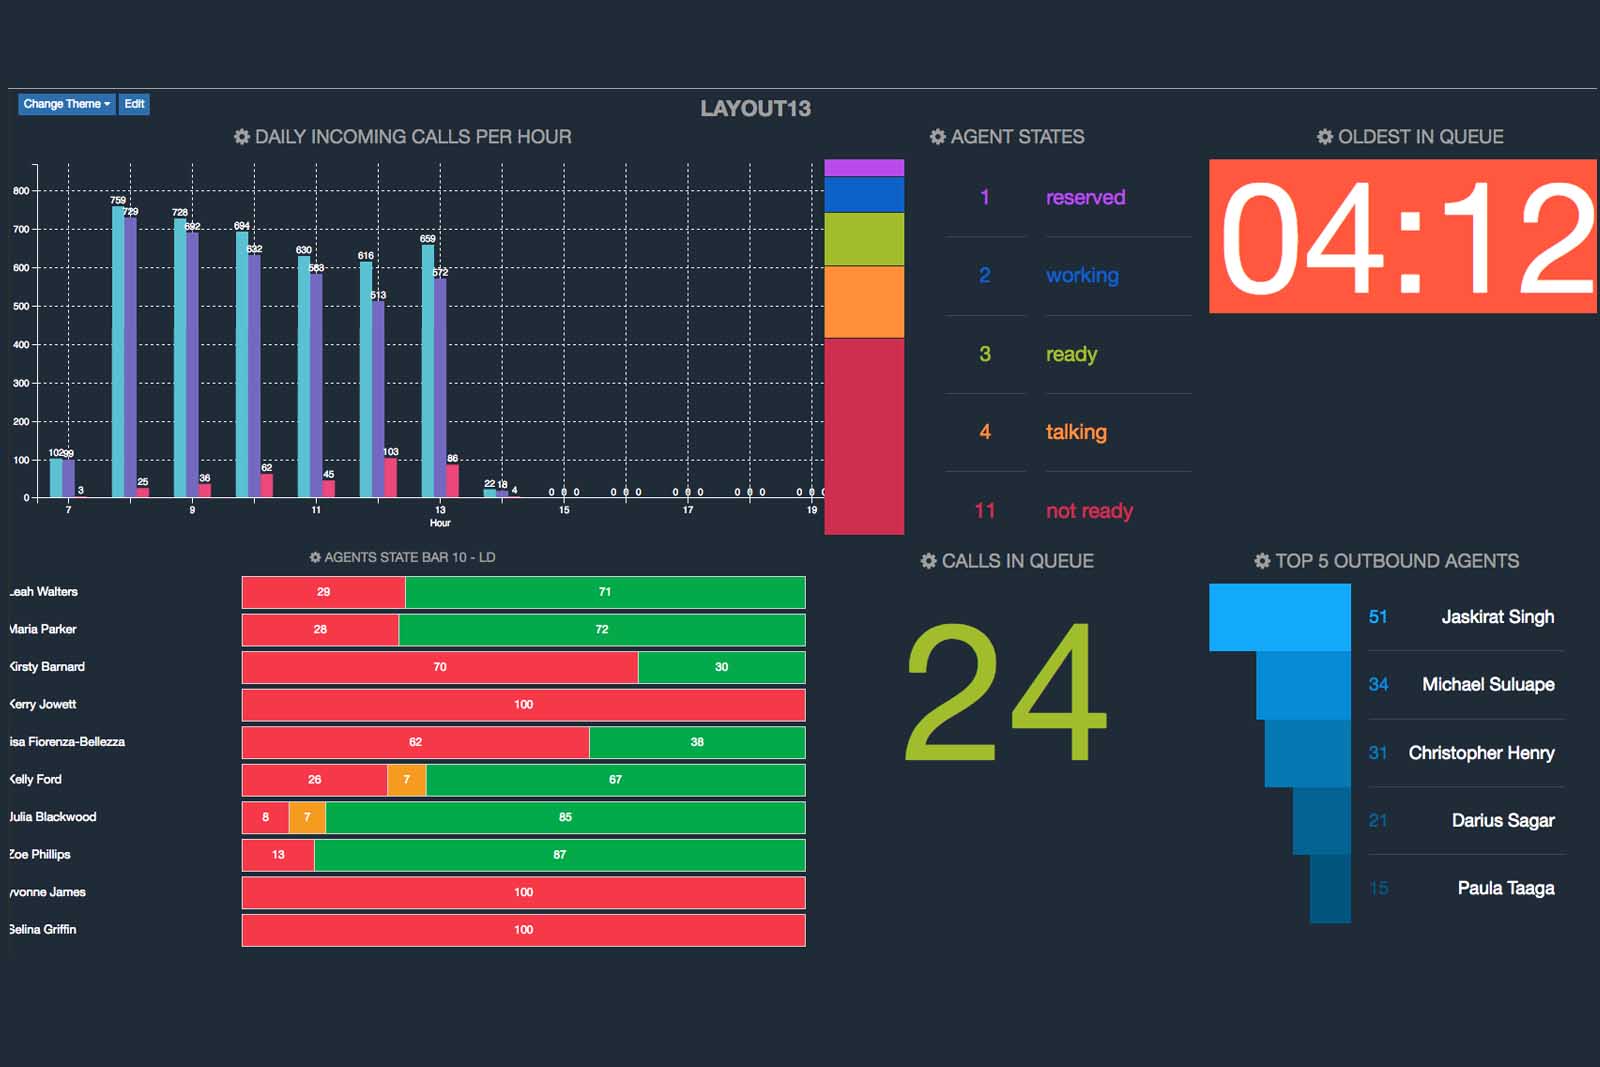Select the red not ready segment in state bar
1600x1067 pixels.
[864, 436]
